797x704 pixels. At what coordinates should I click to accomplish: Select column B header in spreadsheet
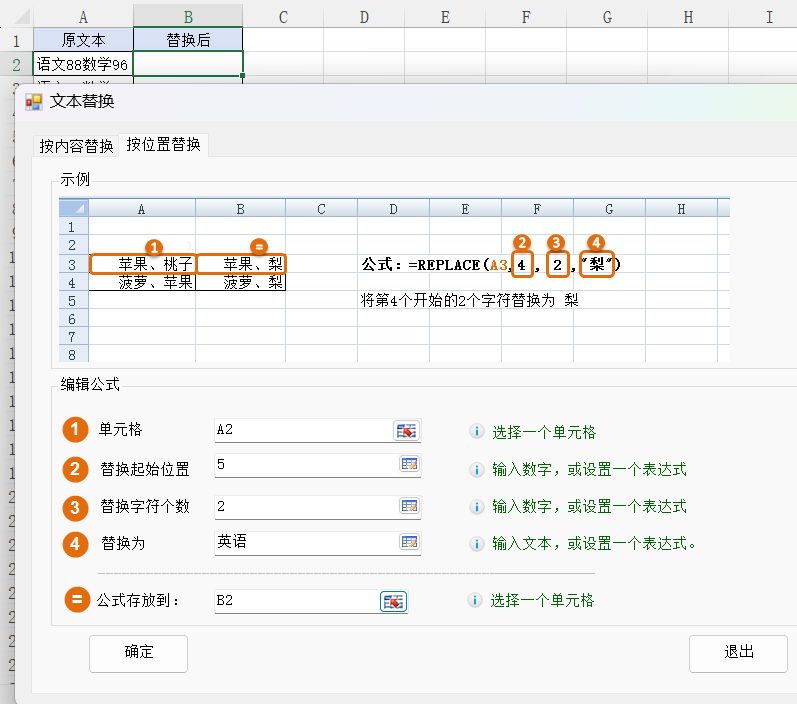point(188,16)
